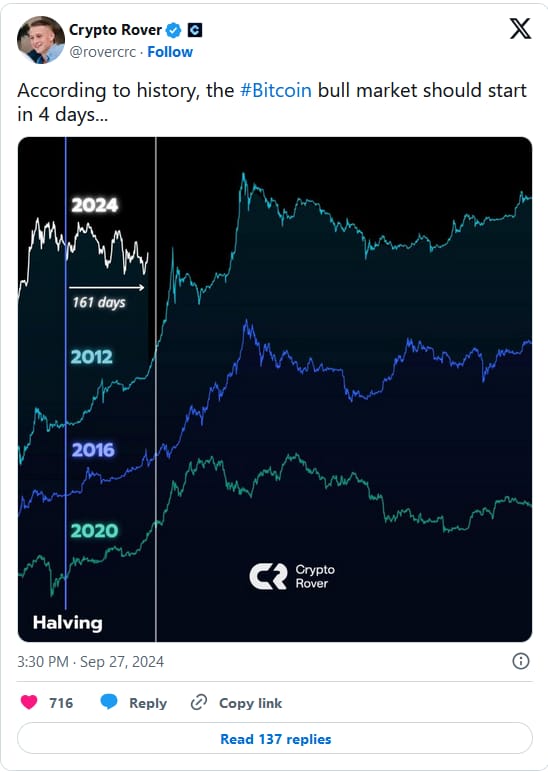Image resolution: width=548 pixels, height=772 pixels.
Task: Like the tweet with heart icon
Action: 29,702
